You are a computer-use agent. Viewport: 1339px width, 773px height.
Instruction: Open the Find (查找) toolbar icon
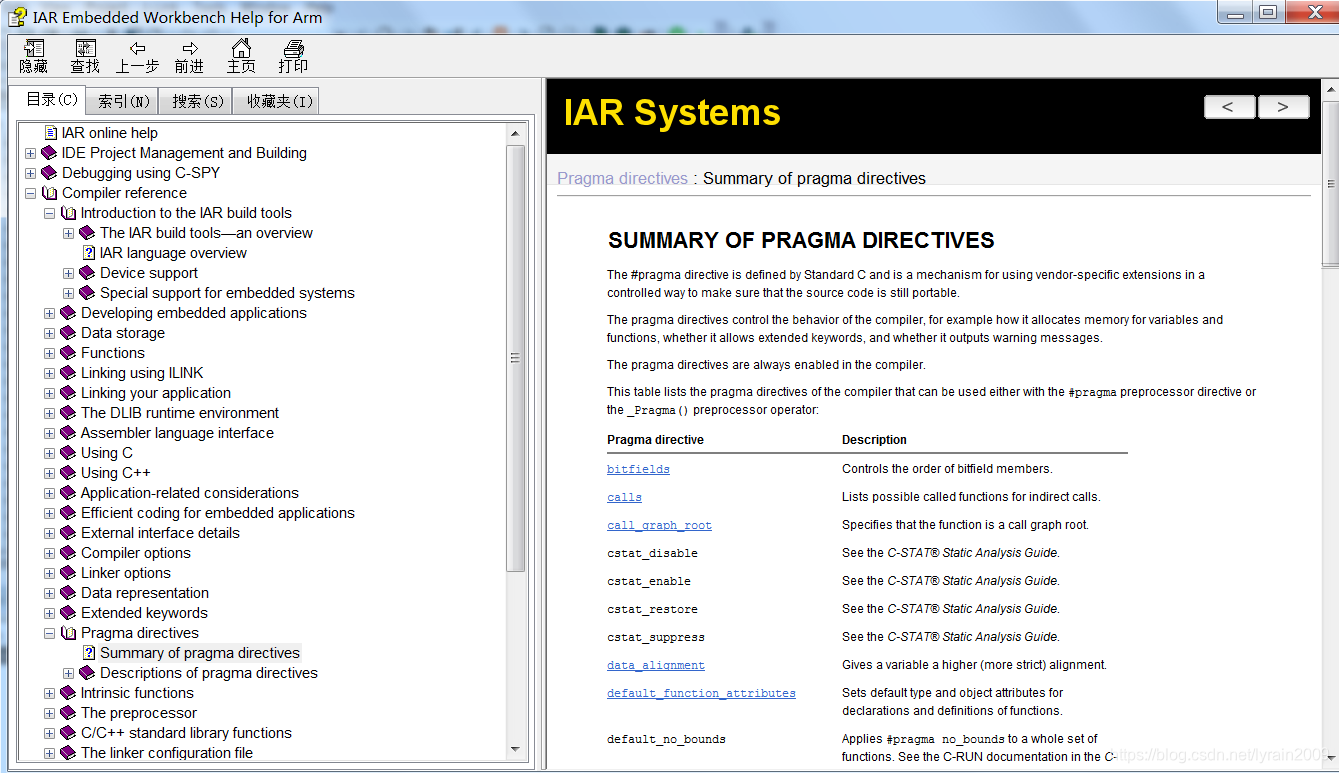pos(86,48)
